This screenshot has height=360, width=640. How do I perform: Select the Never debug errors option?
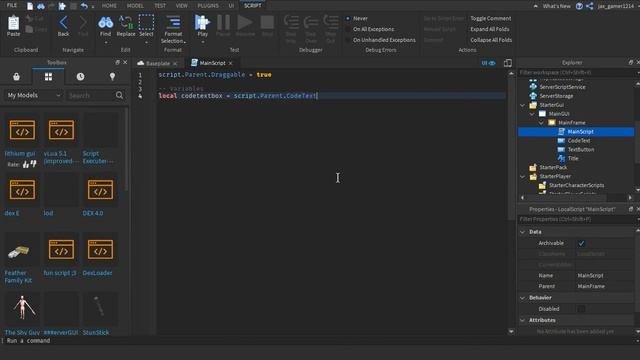[356, 18]
